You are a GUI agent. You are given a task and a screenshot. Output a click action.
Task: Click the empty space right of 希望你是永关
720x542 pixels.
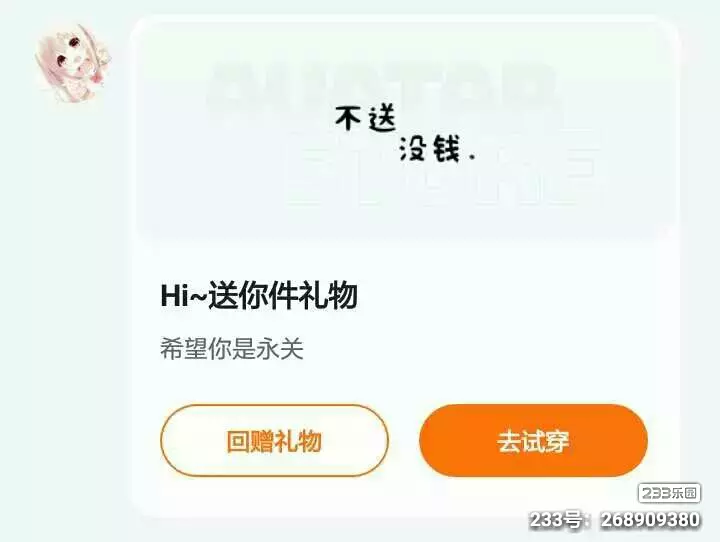(x=482, y=349)
